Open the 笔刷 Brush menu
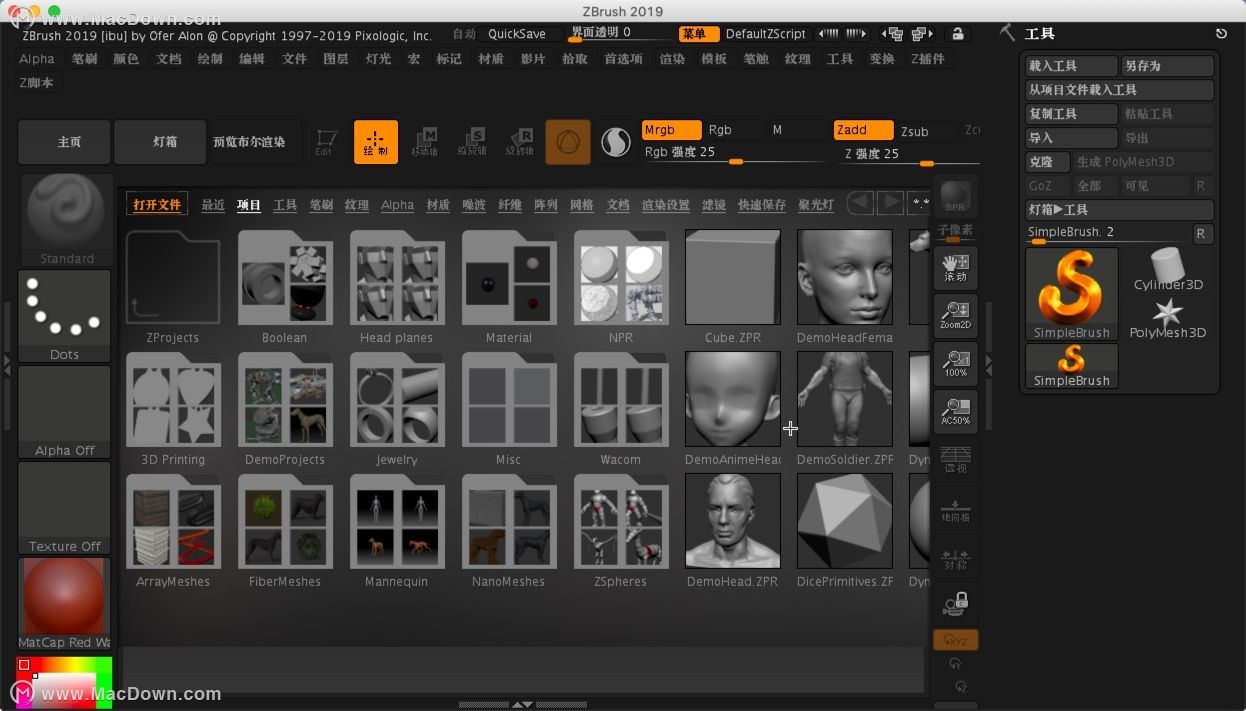 coord(84,59)
